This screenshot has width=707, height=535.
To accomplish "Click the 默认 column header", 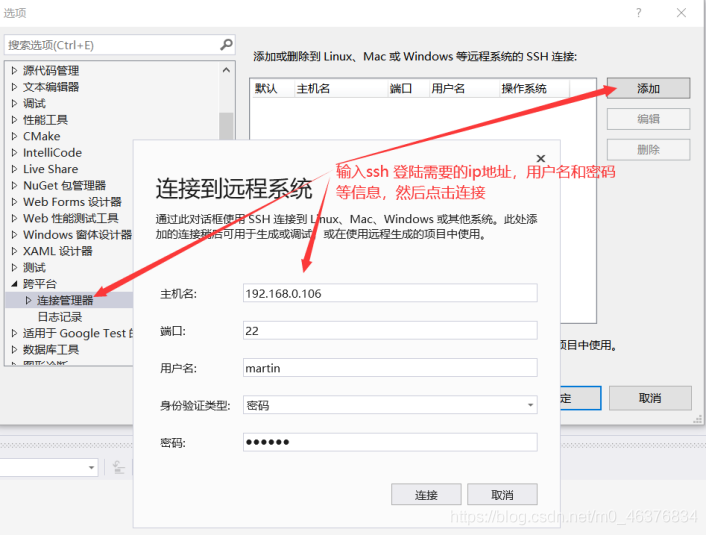I will click(271, 88).
